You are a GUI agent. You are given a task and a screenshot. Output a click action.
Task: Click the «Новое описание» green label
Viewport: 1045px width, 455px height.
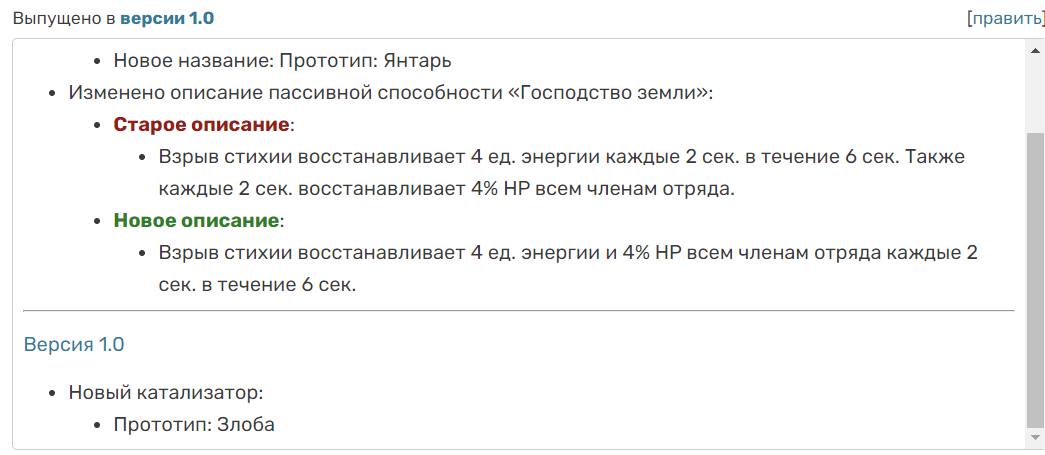(x=196, y=220)
